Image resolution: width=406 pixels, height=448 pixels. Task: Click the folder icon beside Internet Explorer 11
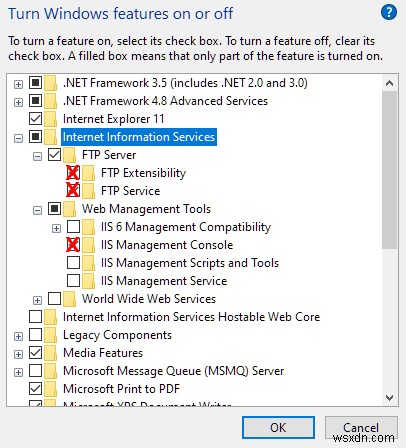(51, 119)
